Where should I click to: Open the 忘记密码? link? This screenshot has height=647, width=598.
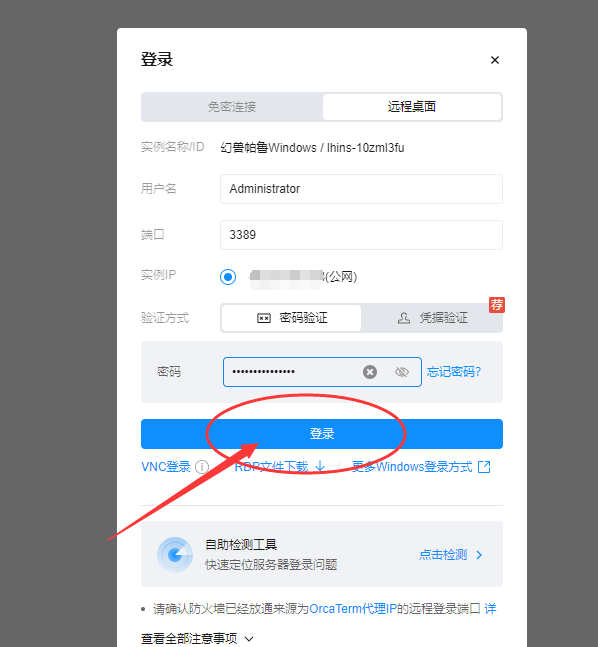tap(454, 372)
